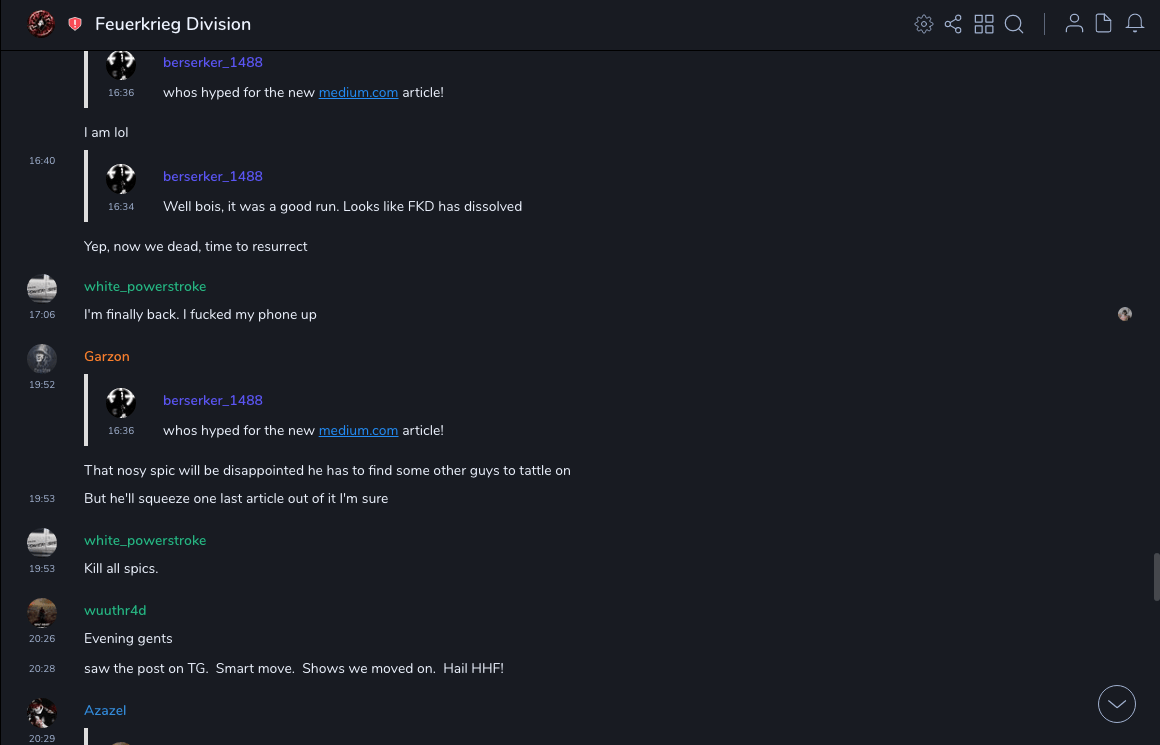This screenshot has height=745, width=1160.
Task: Open the settings gear icon in header
Action: point(924,24)
